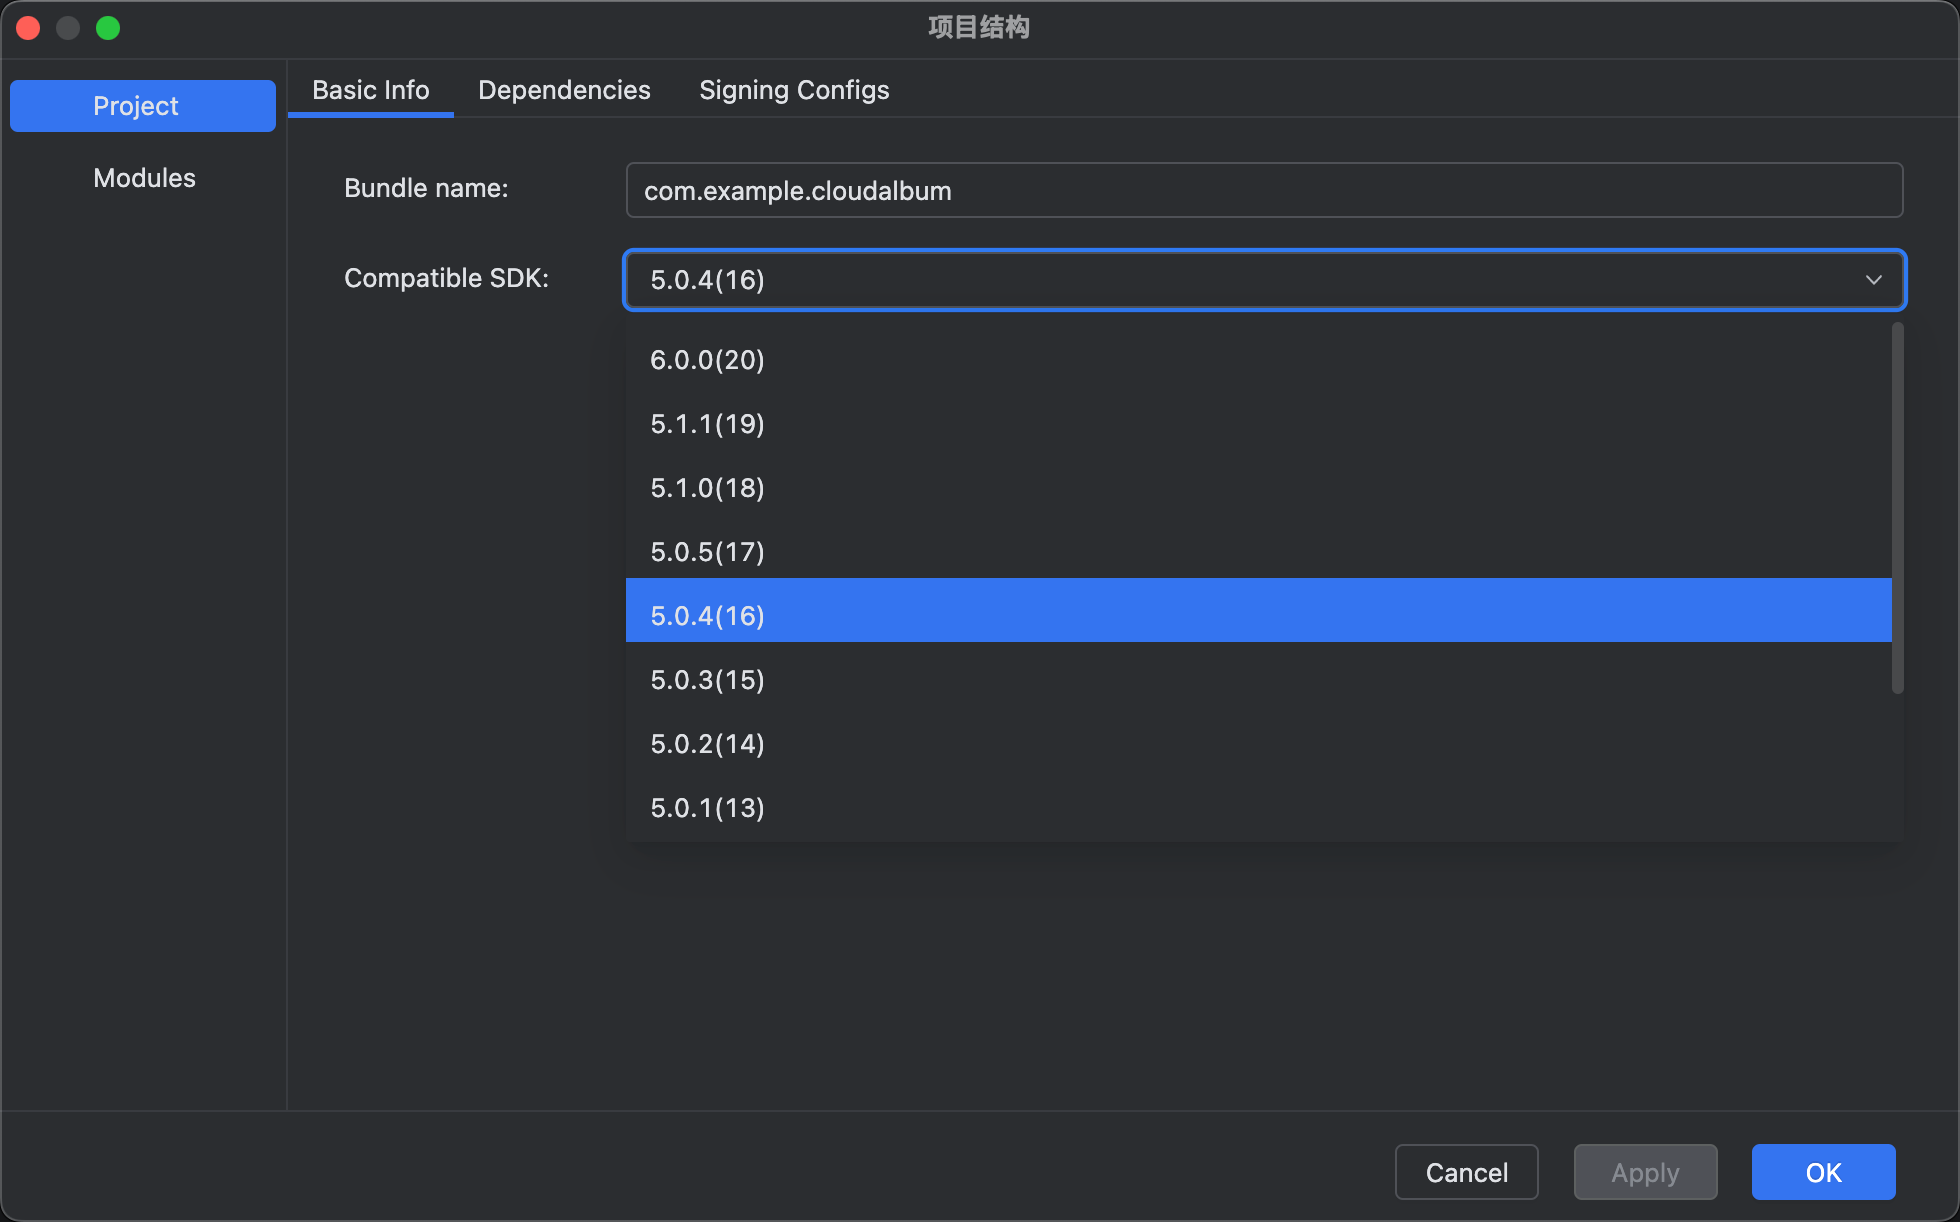Click highlighted 5.0.4(16) list entry
This screenshot has height=1222, width=1960.
click(707, 616)
